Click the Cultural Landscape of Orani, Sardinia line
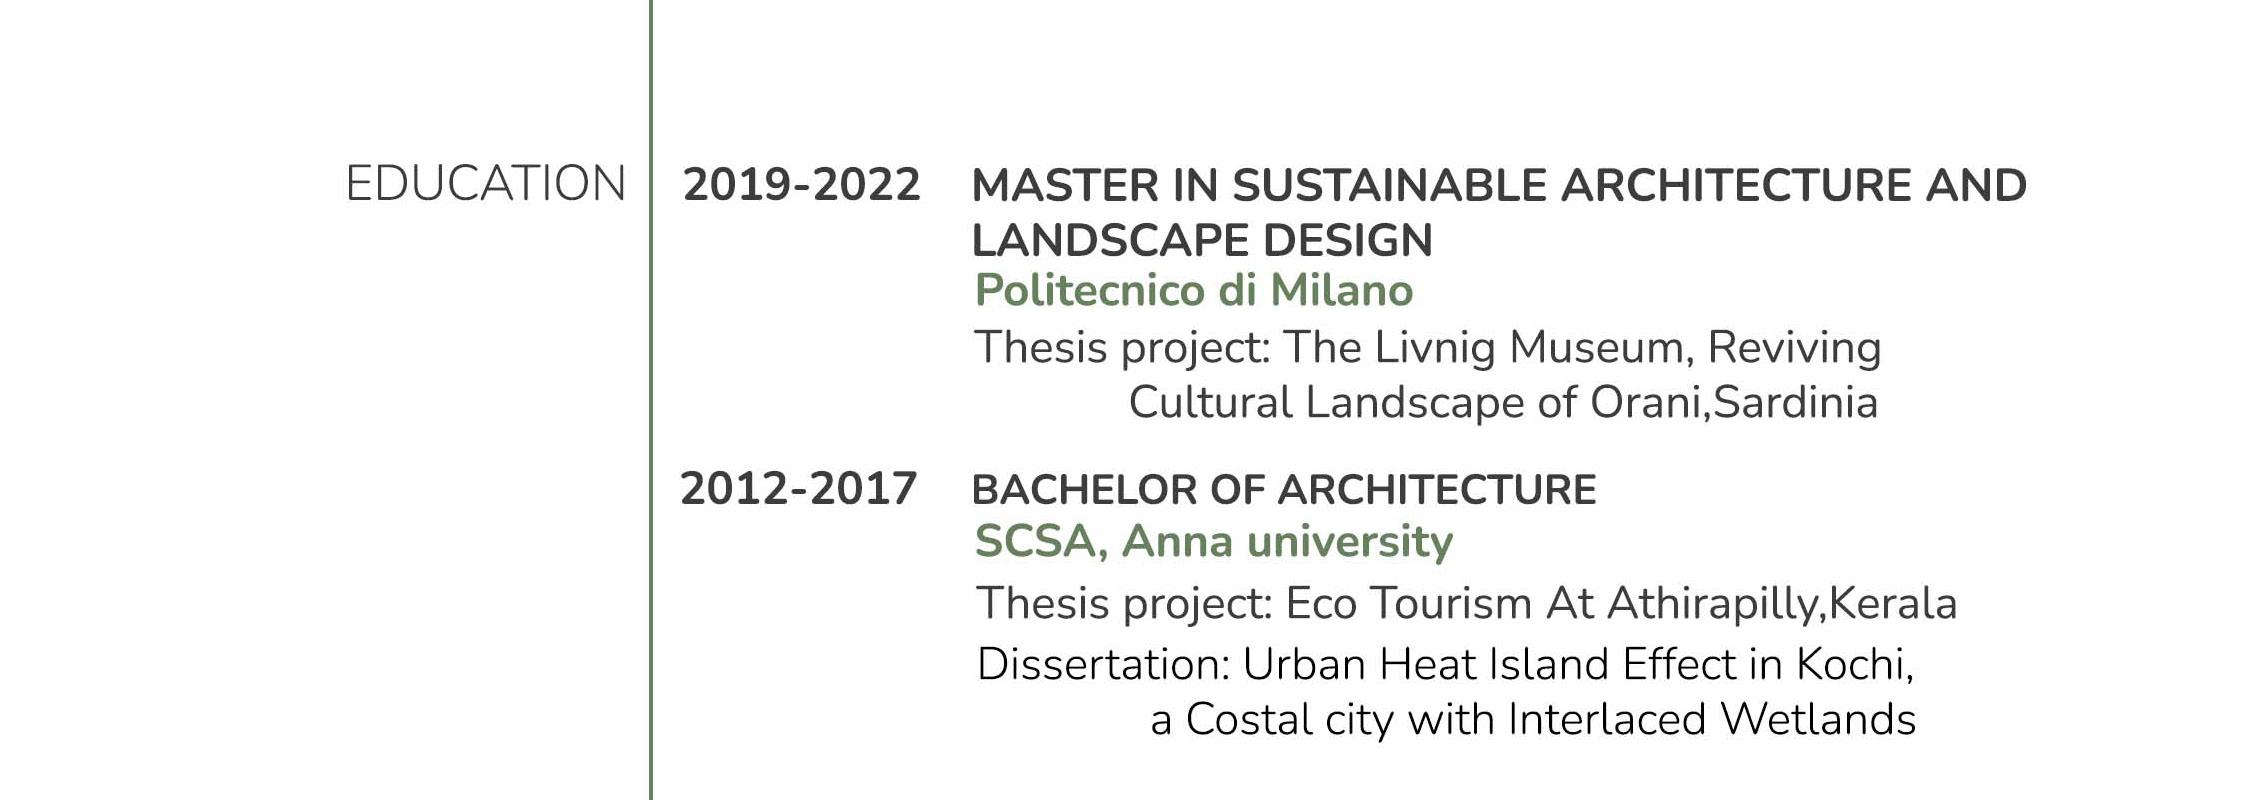The image size is (2255, 800). (x=1503, y=403)
